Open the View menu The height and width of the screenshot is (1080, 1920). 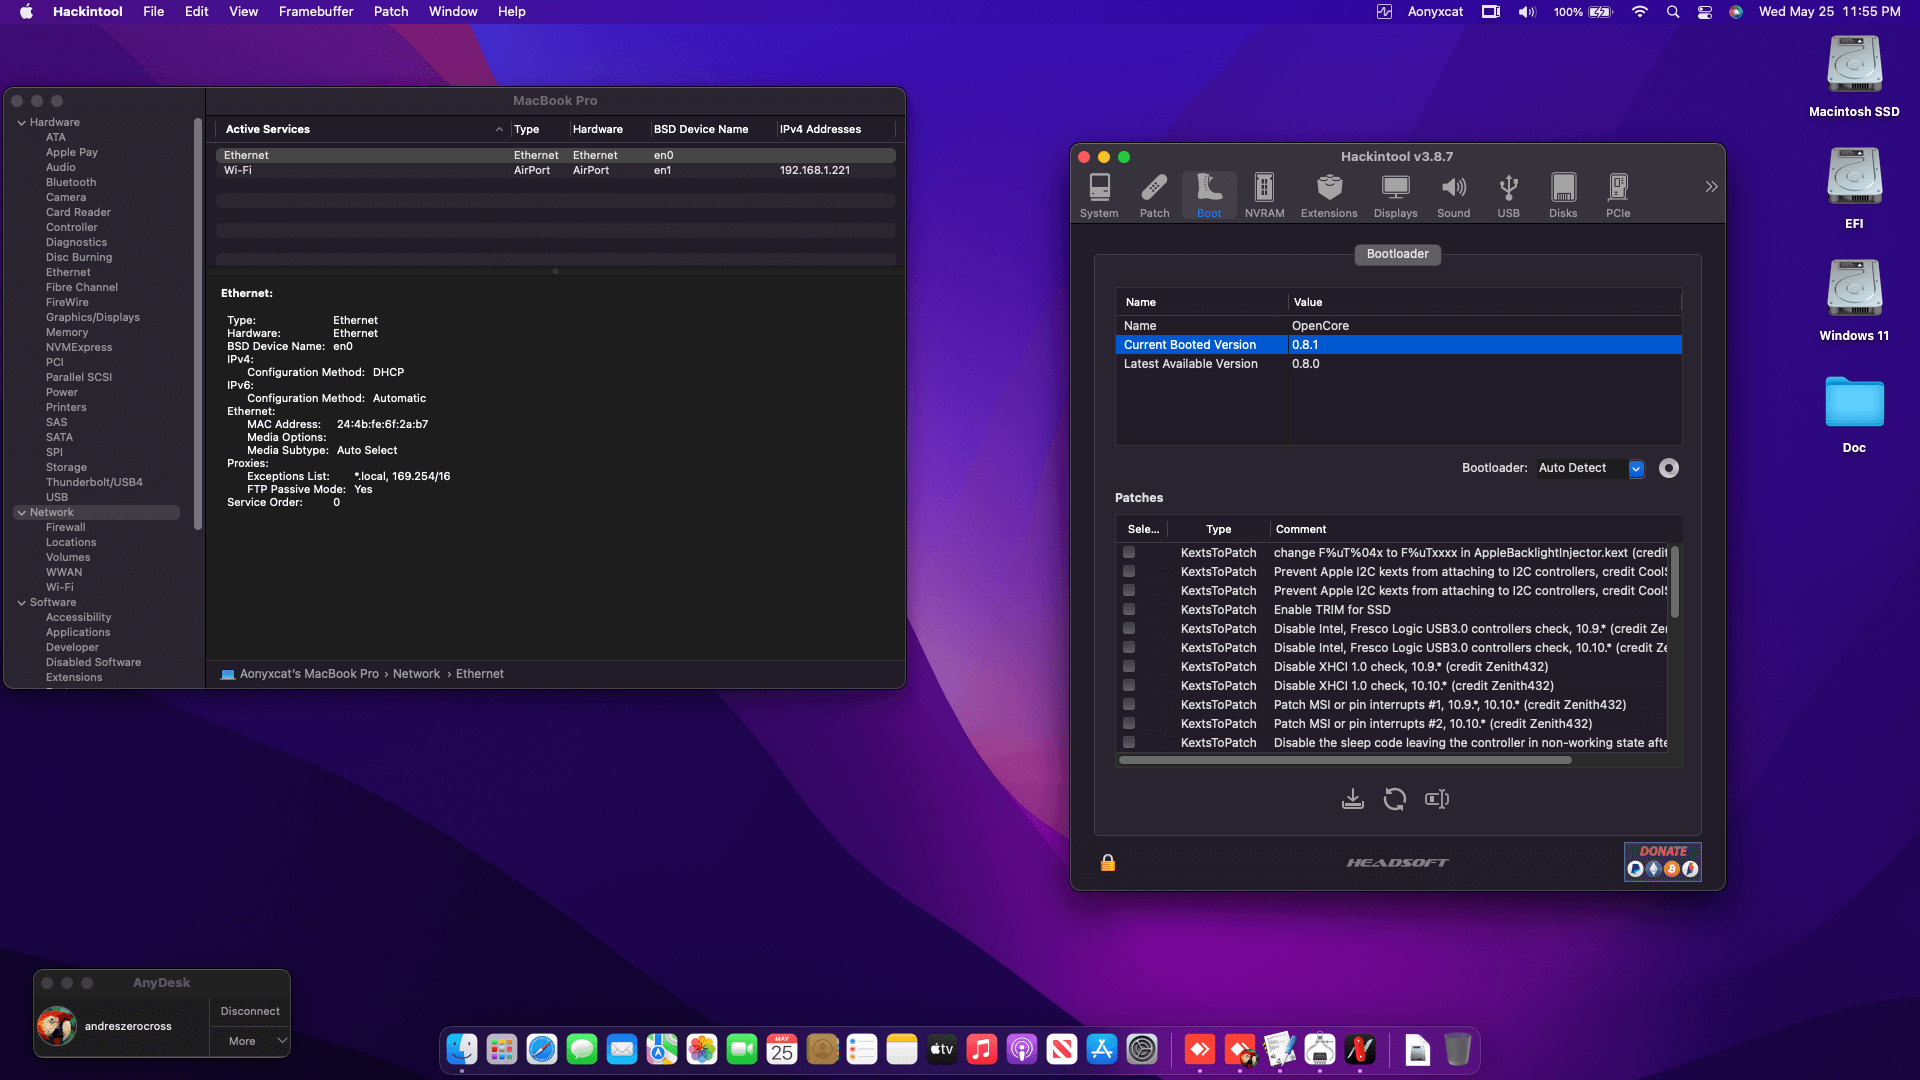pyautogui.click(x=244, y=12)
